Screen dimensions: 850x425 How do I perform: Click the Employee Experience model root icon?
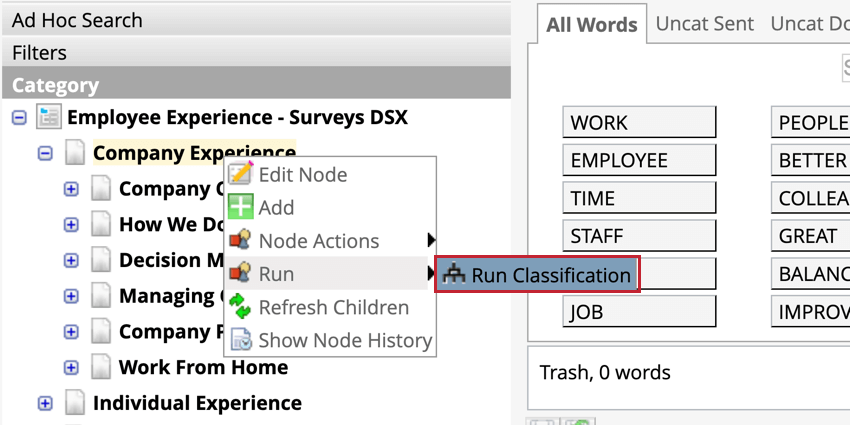pos(49,117)
